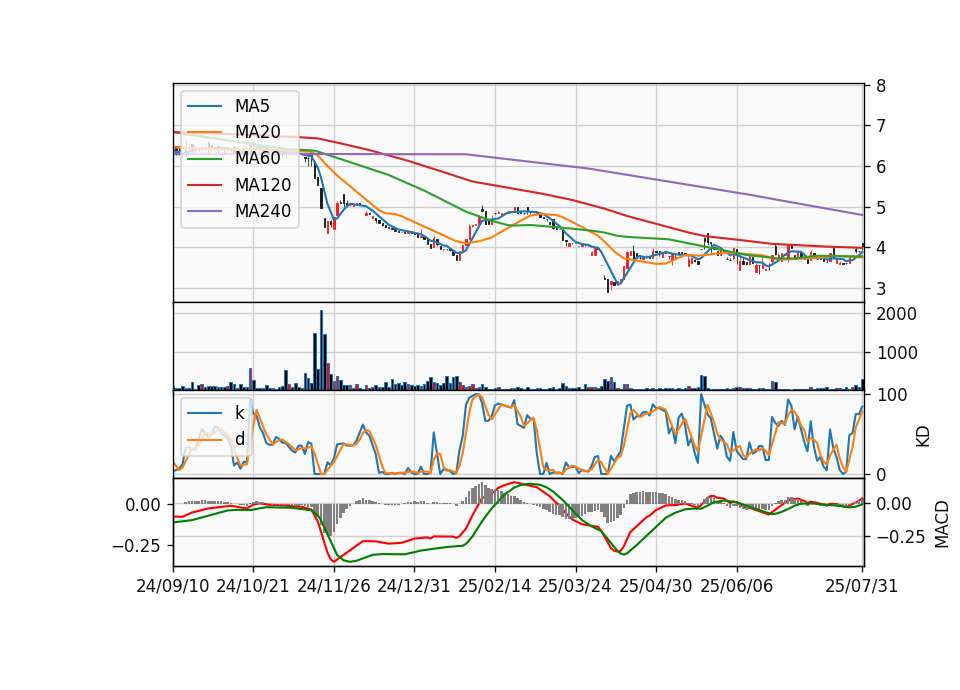
Task: Click the d legend entry in KD panel
Action: pyautogui.click(x=240, y=439)
